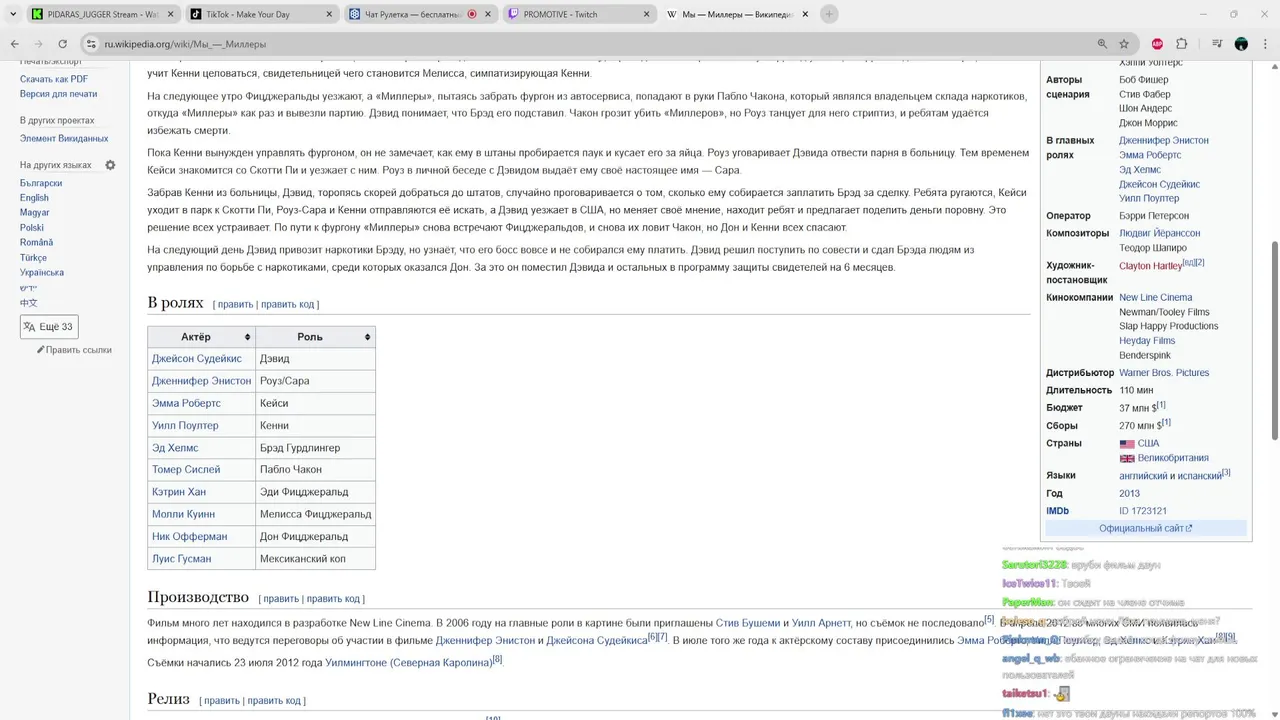Switch to the PROMOTIVE Twitch tab
This screenshot has width=1280, height=720.
click(x=577, y=14)
